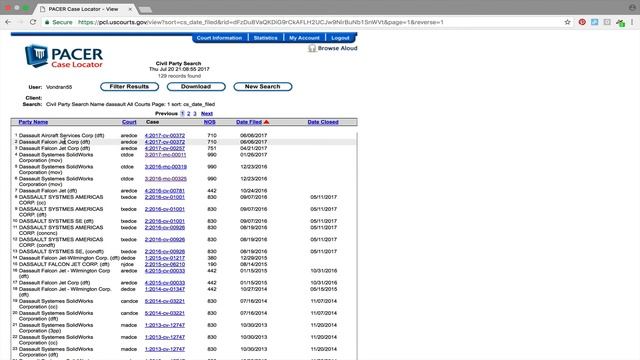640x360 pixels.
Task: Click the red sort arrow by Date Filed
Action: (267, 122)
